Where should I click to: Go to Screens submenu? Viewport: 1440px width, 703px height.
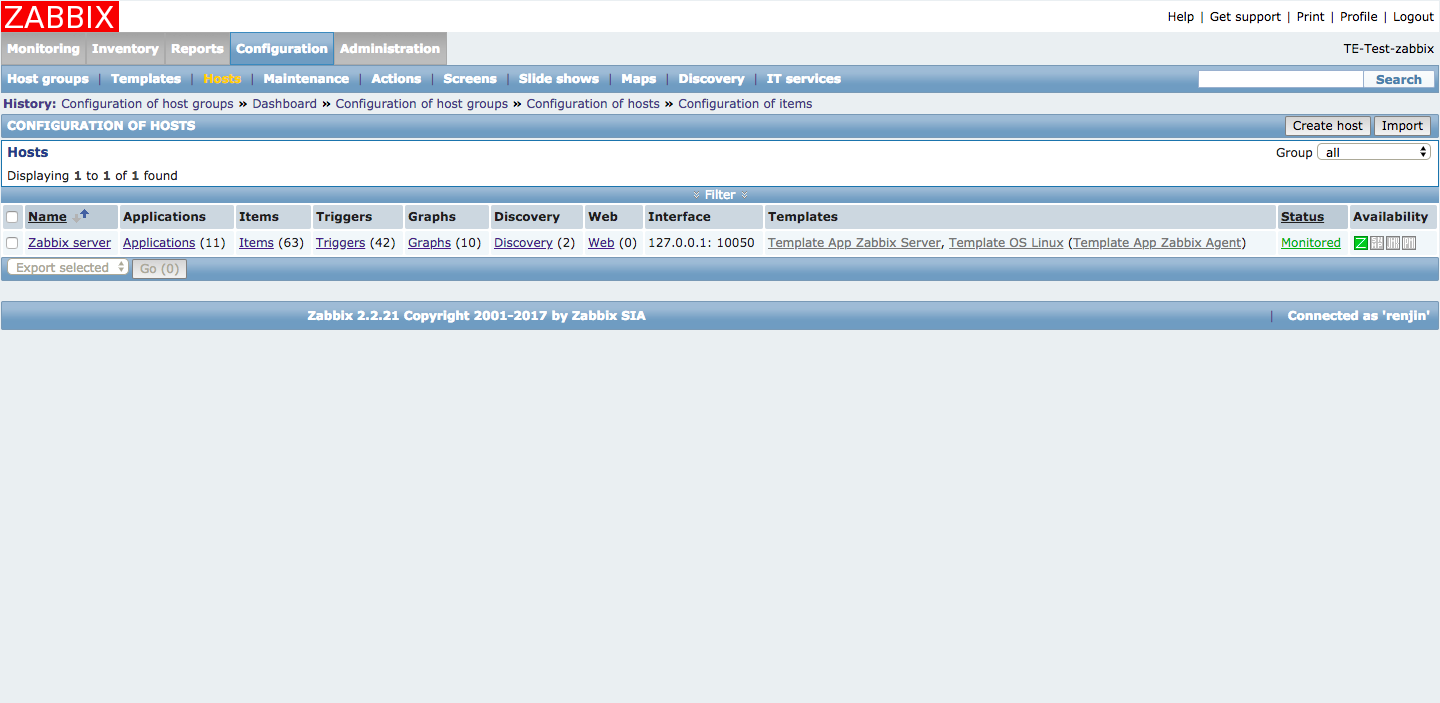point(470,79)
